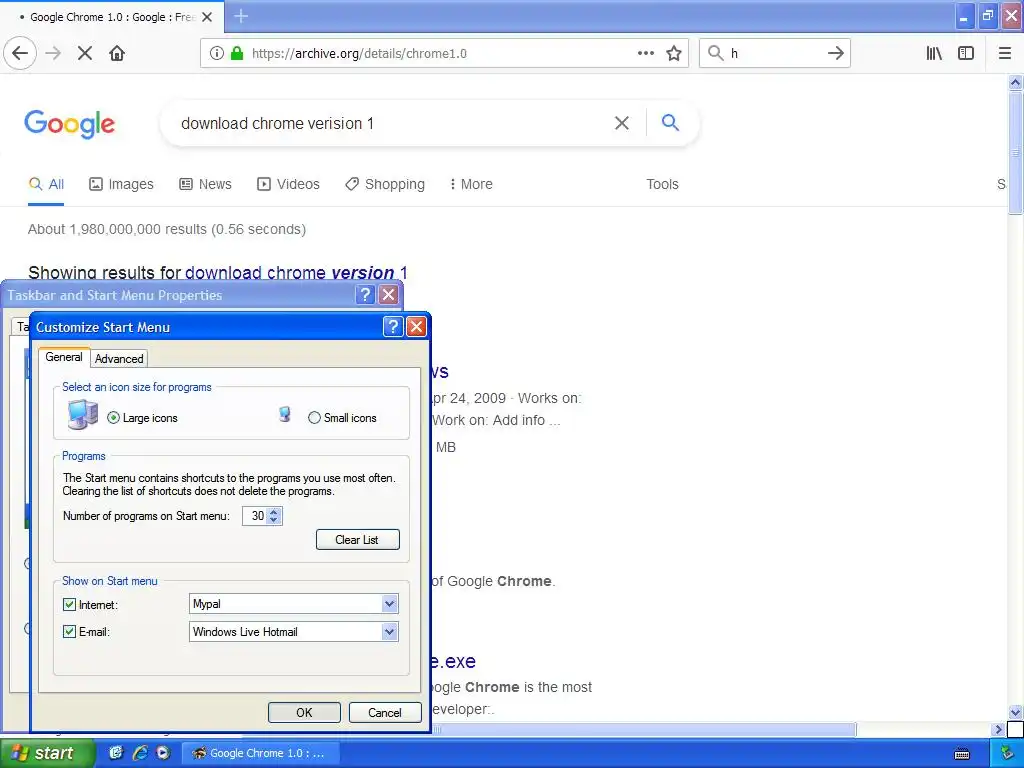The image size is (1024, 768).
Task: Select the All results tab
Action: coord(46,184)
